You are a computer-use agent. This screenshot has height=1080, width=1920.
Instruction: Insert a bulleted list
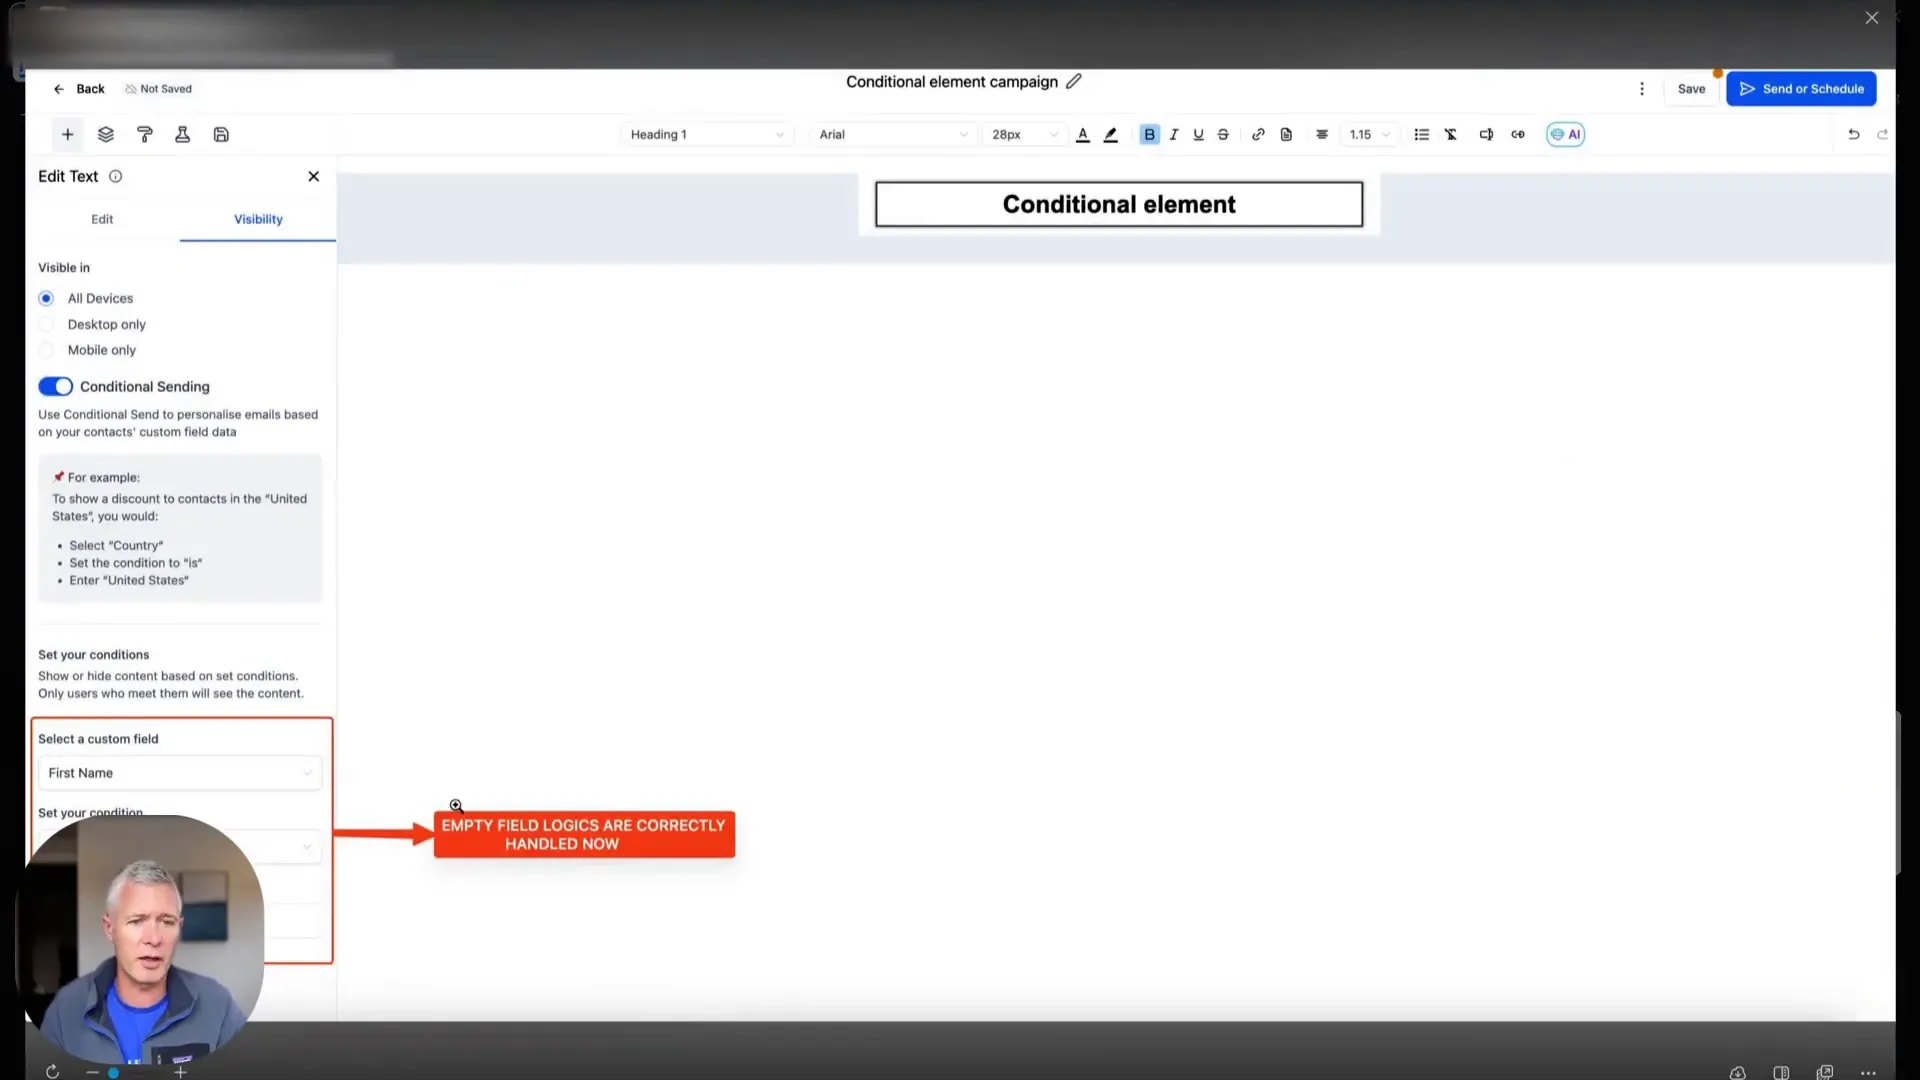1421,134
